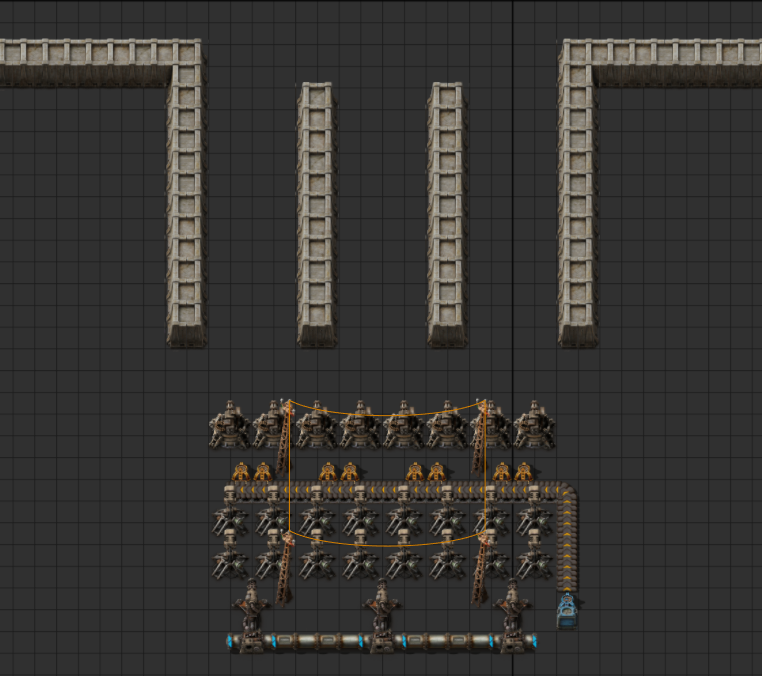
Task: Select the sixth yellow inserter from the left
Action: click(x=436, y=471)
